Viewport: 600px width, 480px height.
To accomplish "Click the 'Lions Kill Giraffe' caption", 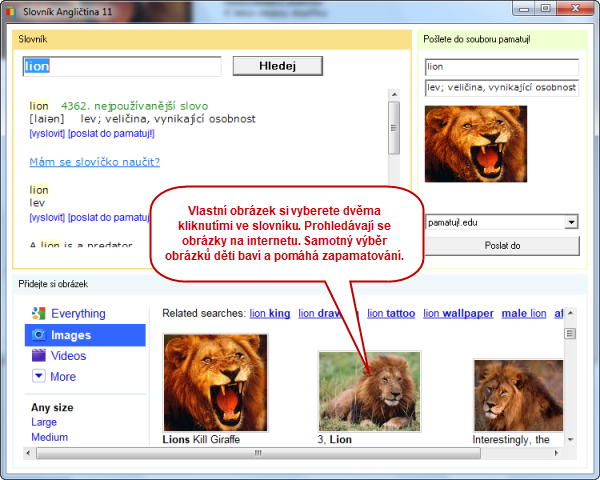I will [x=201, y=439].
